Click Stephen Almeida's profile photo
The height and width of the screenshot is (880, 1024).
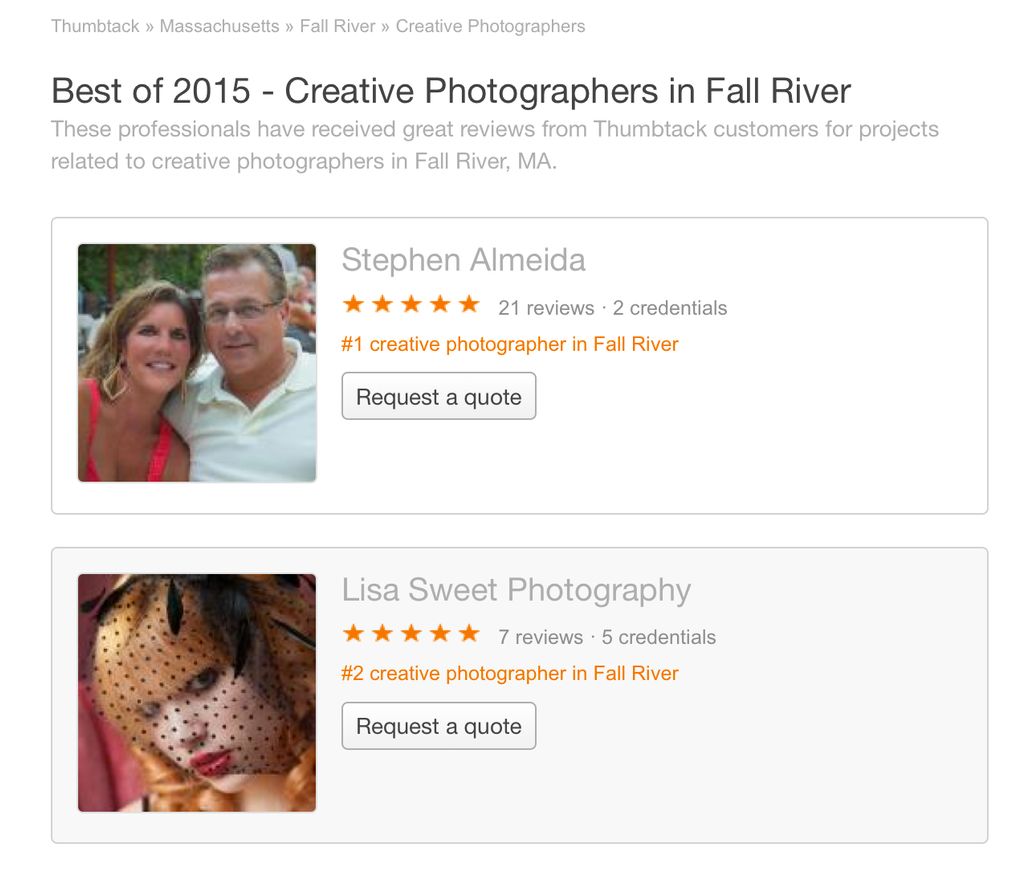point(196,362)
